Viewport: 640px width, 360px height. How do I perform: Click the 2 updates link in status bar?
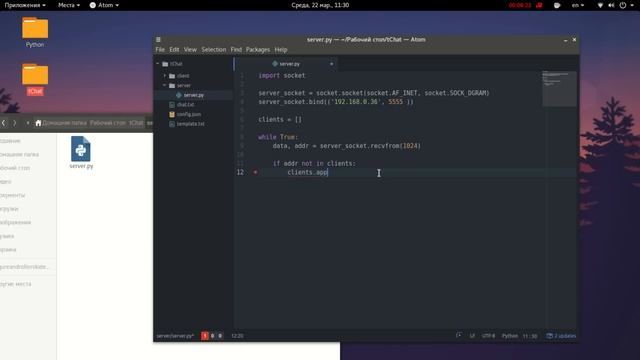click(561, 336)
